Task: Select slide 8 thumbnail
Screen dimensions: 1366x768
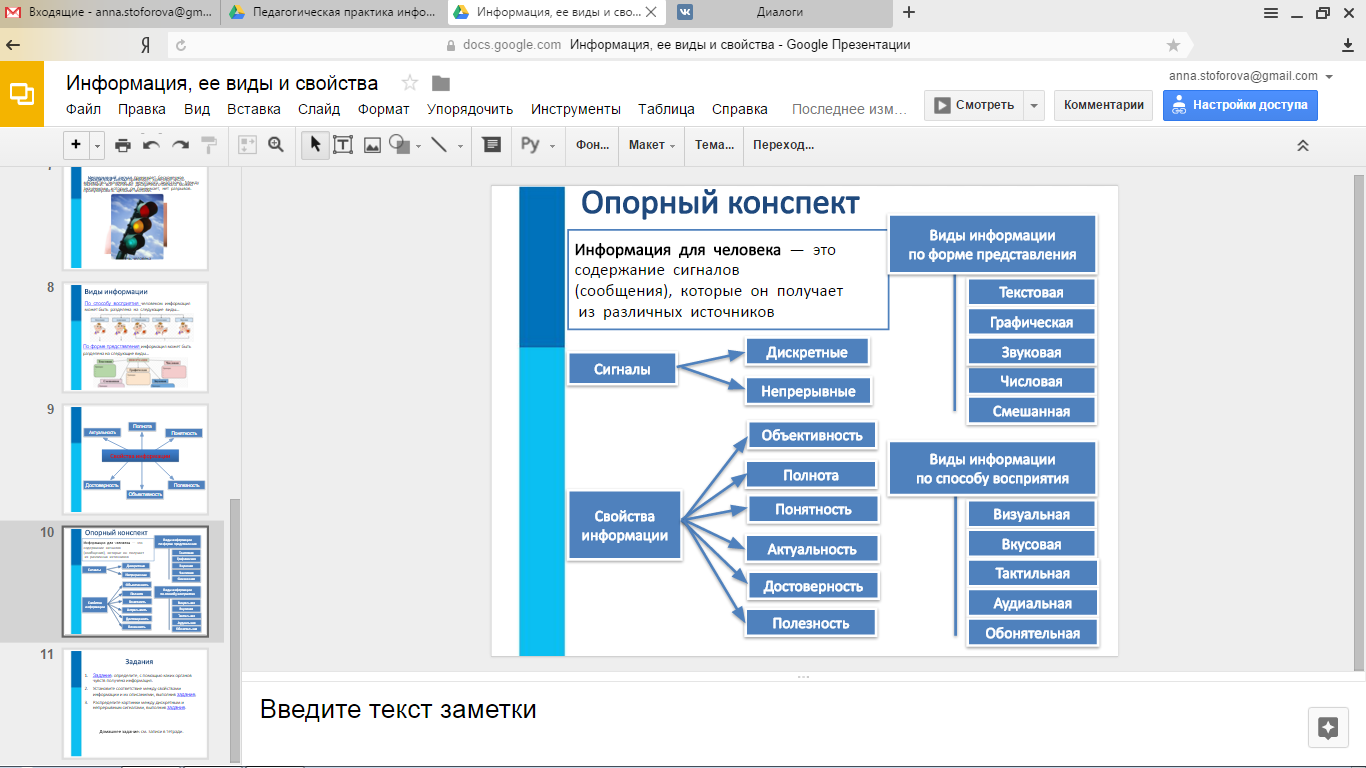Action: [x=135, y=337]
